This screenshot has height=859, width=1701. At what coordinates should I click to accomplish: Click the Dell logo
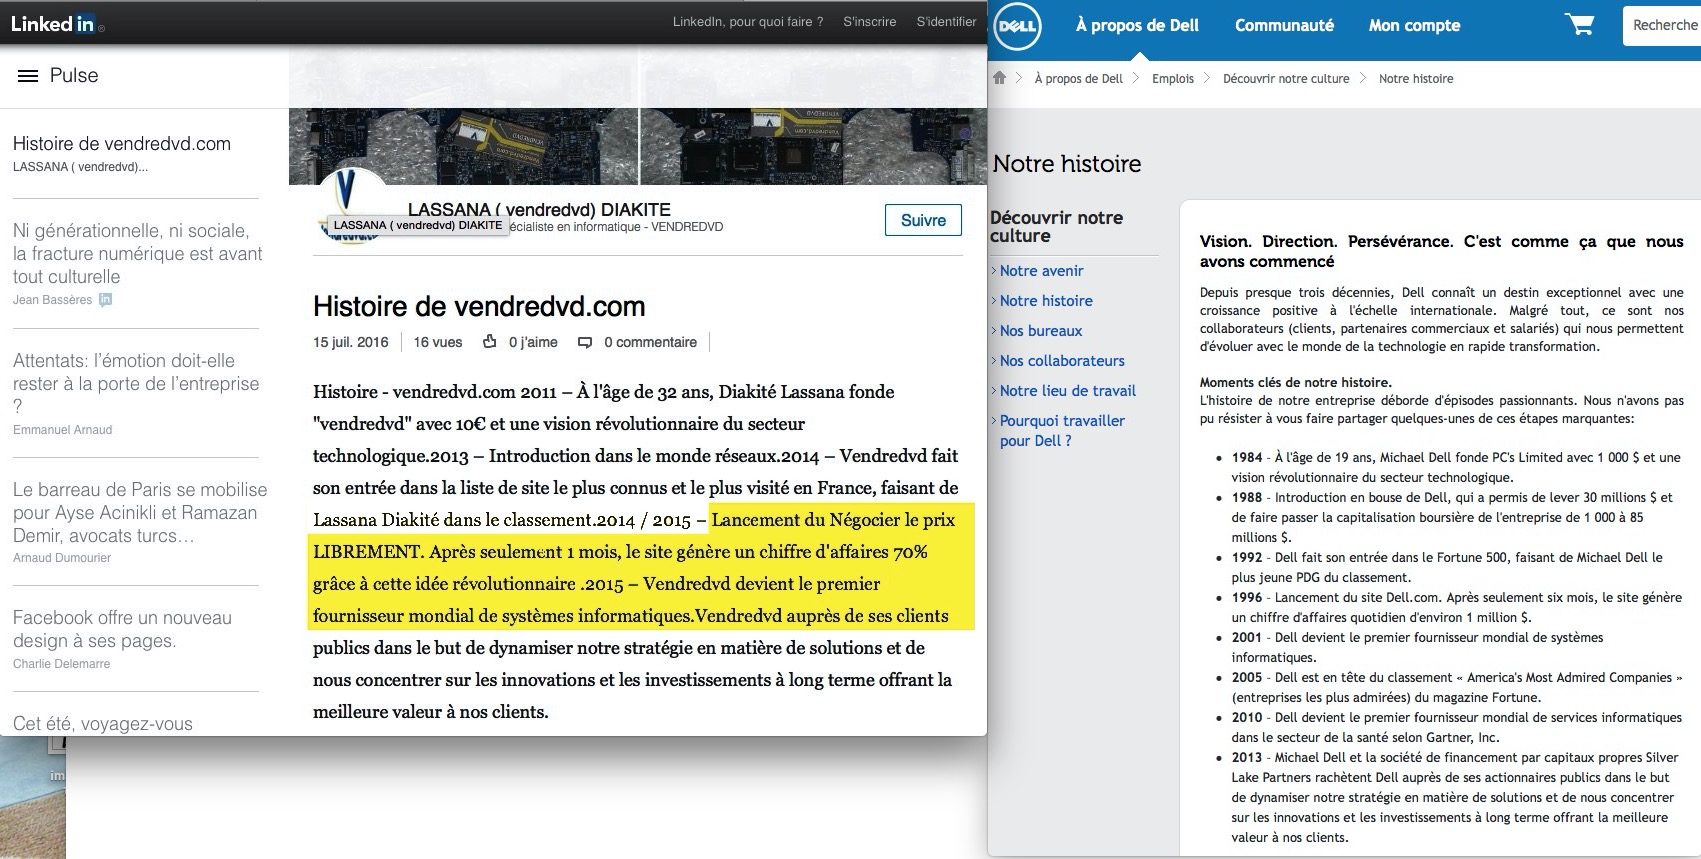pos(1018,27)
